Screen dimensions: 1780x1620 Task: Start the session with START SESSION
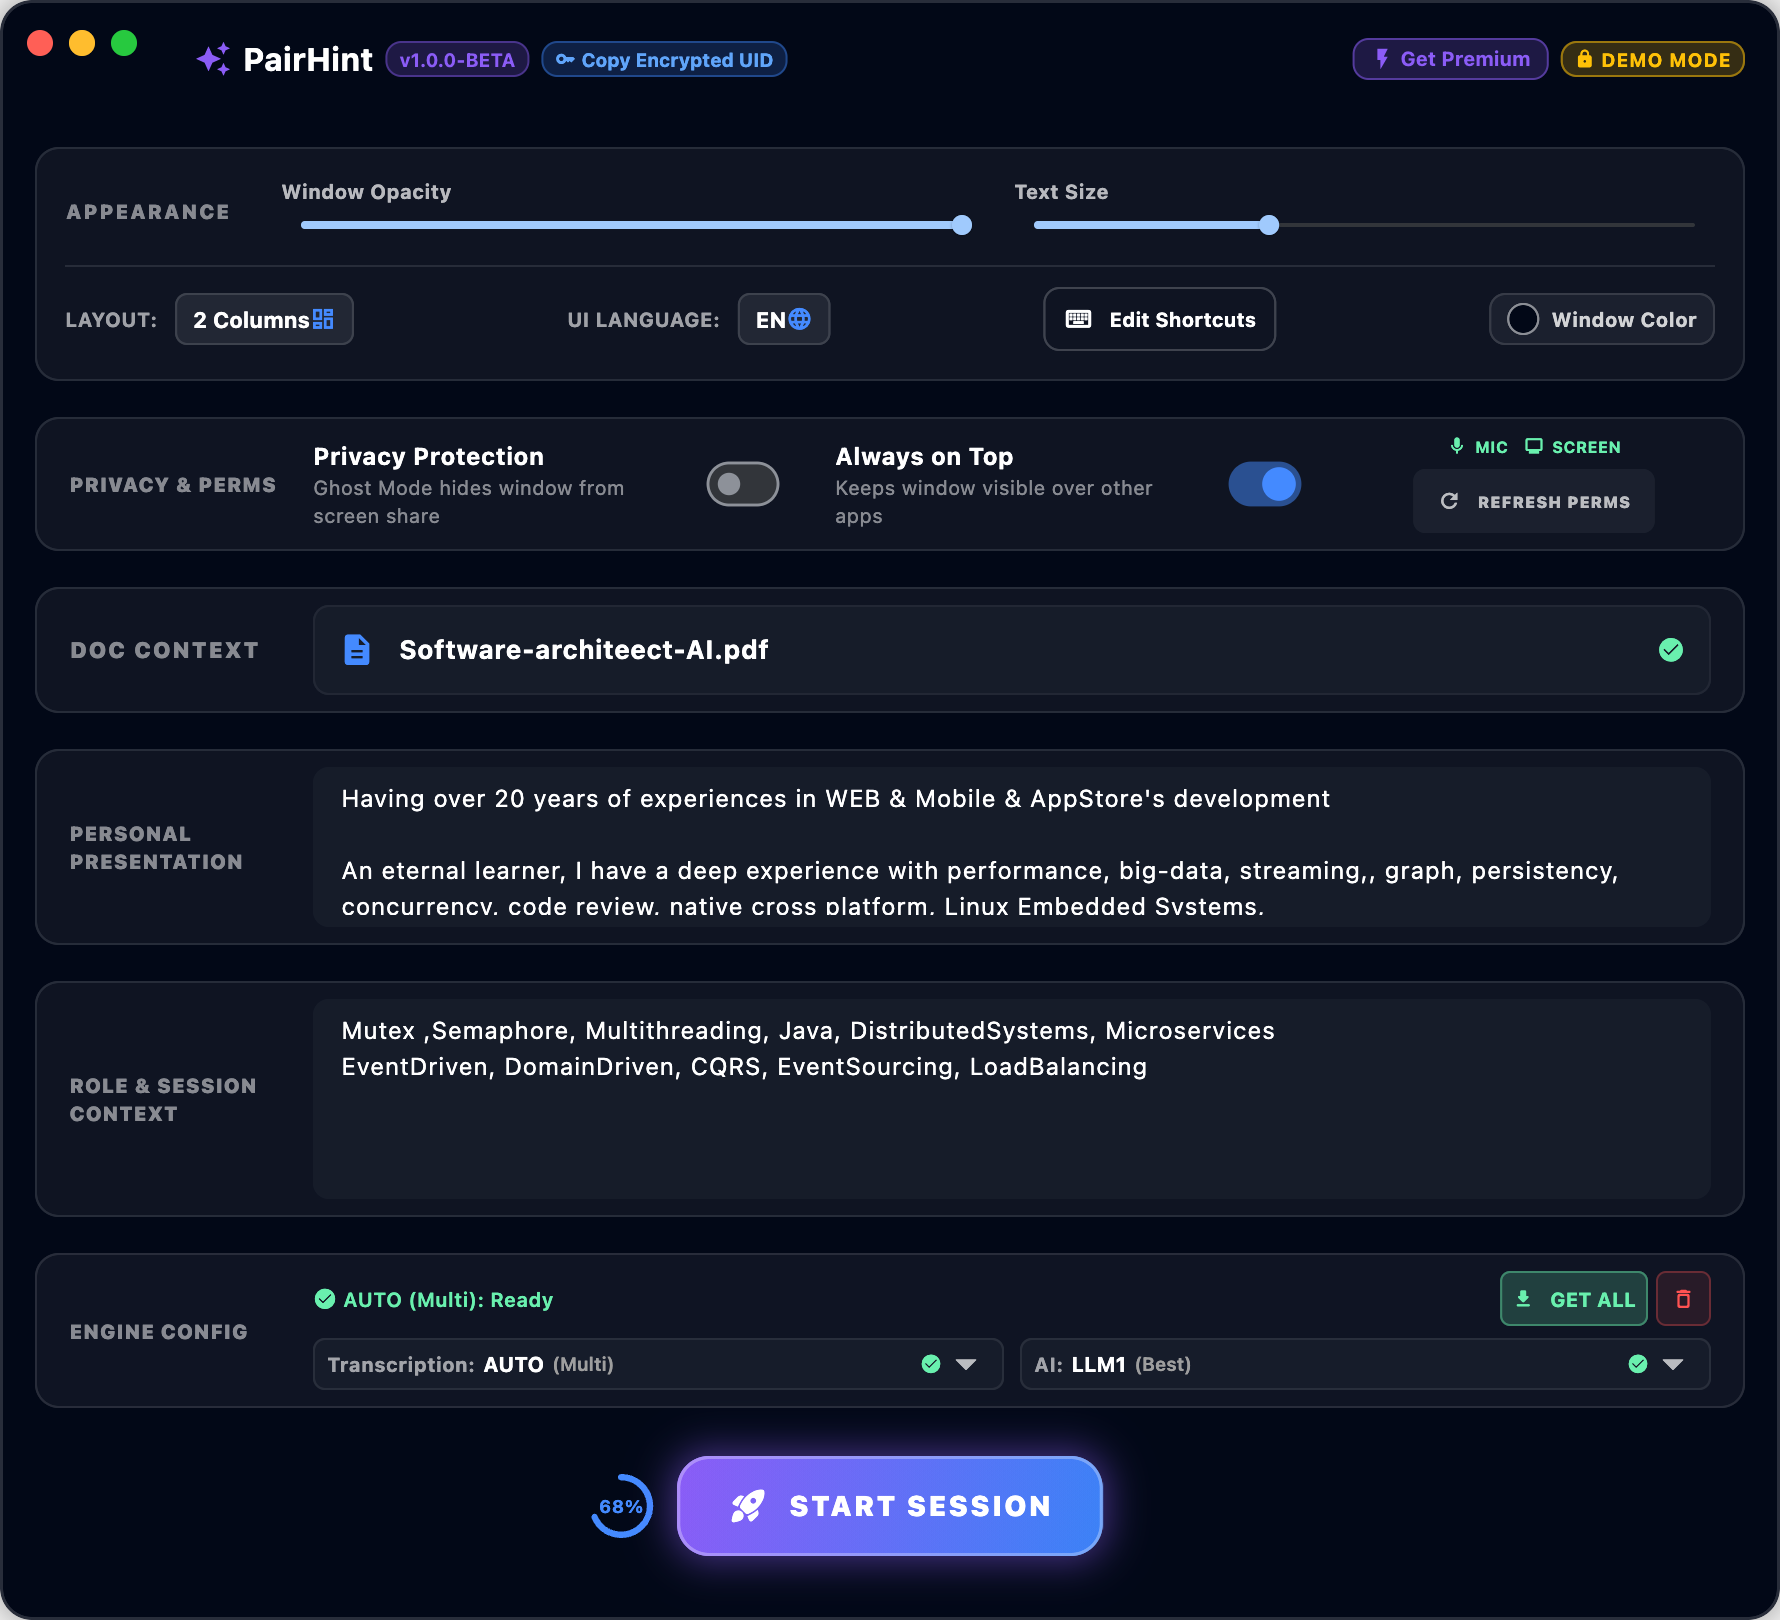tap(890, 1506)
